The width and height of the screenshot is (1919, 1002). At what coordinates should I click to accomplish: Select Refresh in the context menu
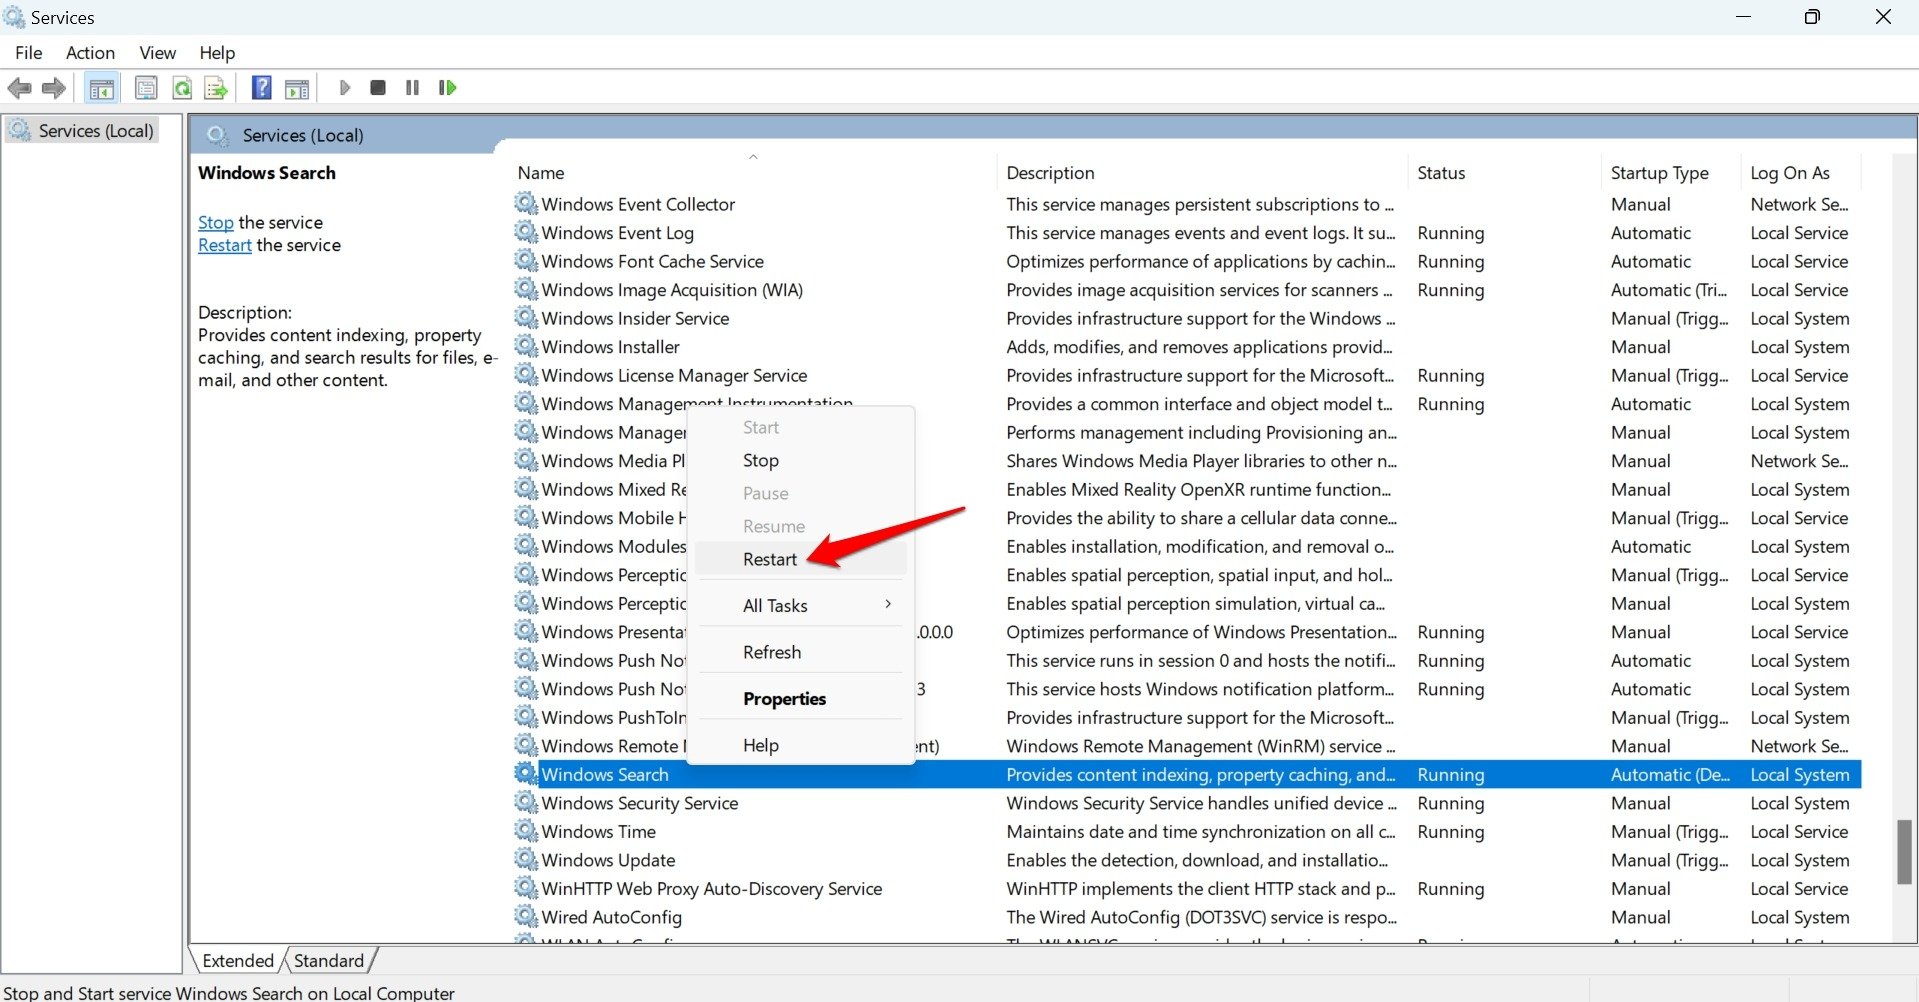pyautogui.click(x=800, y=652)
